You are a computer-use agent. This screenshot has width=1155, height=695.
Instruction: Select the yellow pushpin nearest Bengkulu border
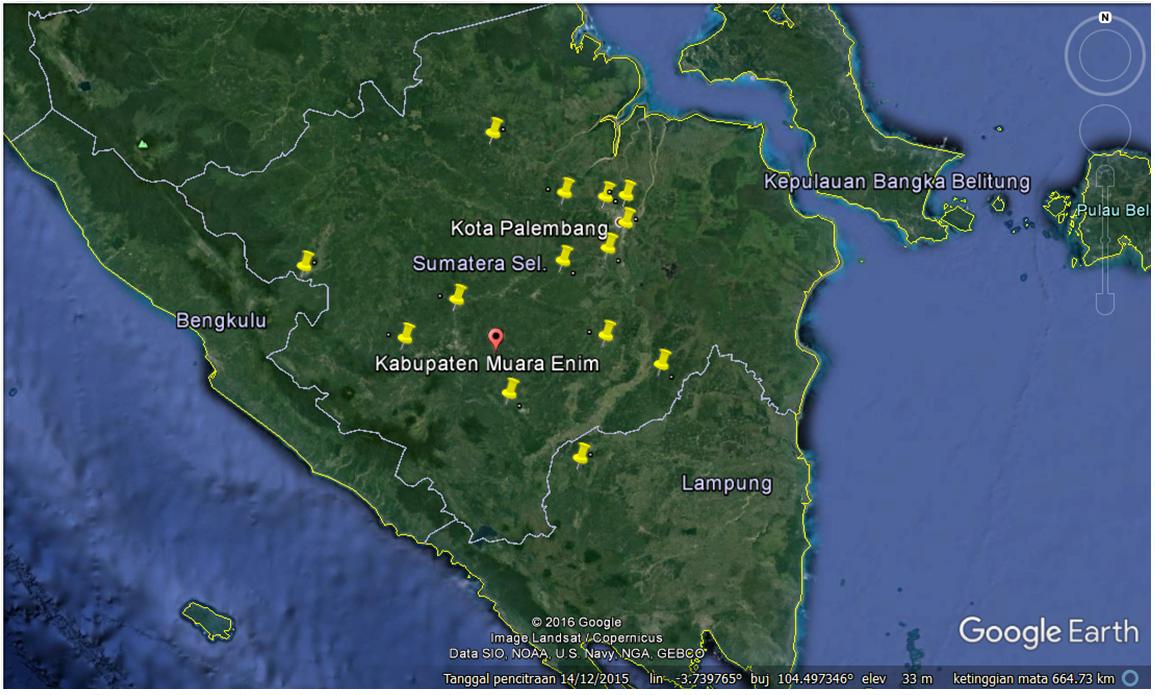[306, 260]
